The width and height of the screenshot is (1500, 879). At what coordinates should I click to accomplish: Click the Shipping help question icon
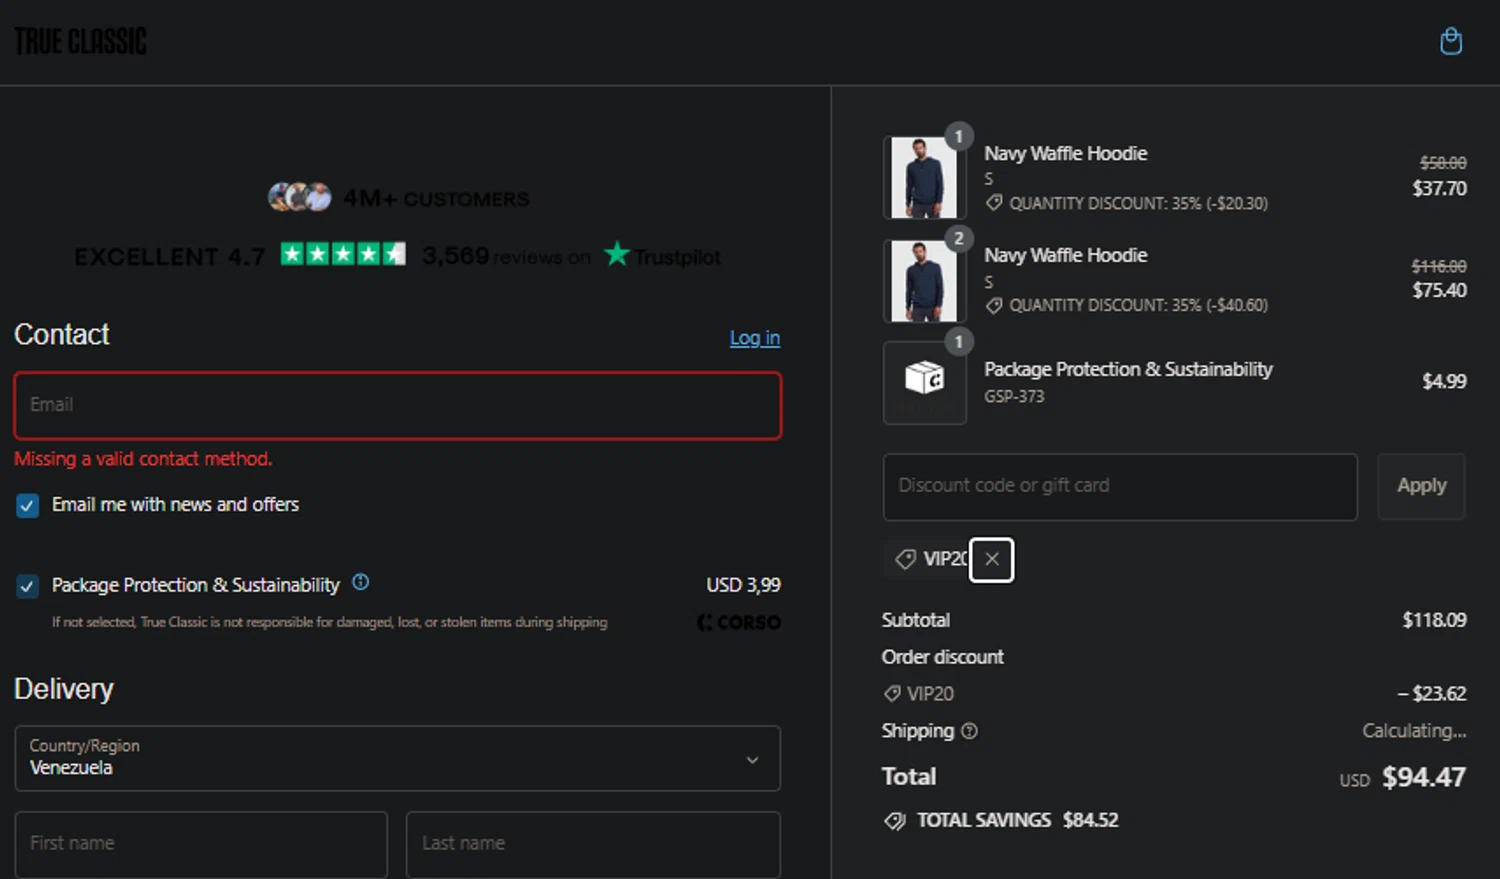pos(969,731)
